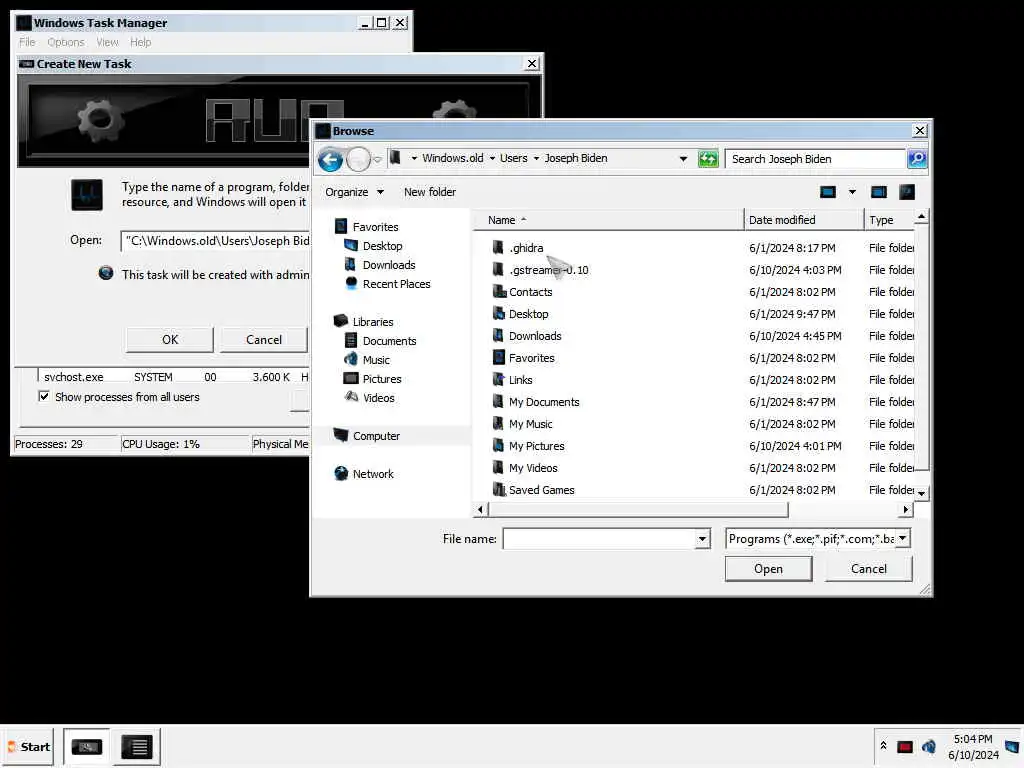Open the Organize dropdown menu
Viewport: 1024px width, 768px height.
[x=354, y=192]
